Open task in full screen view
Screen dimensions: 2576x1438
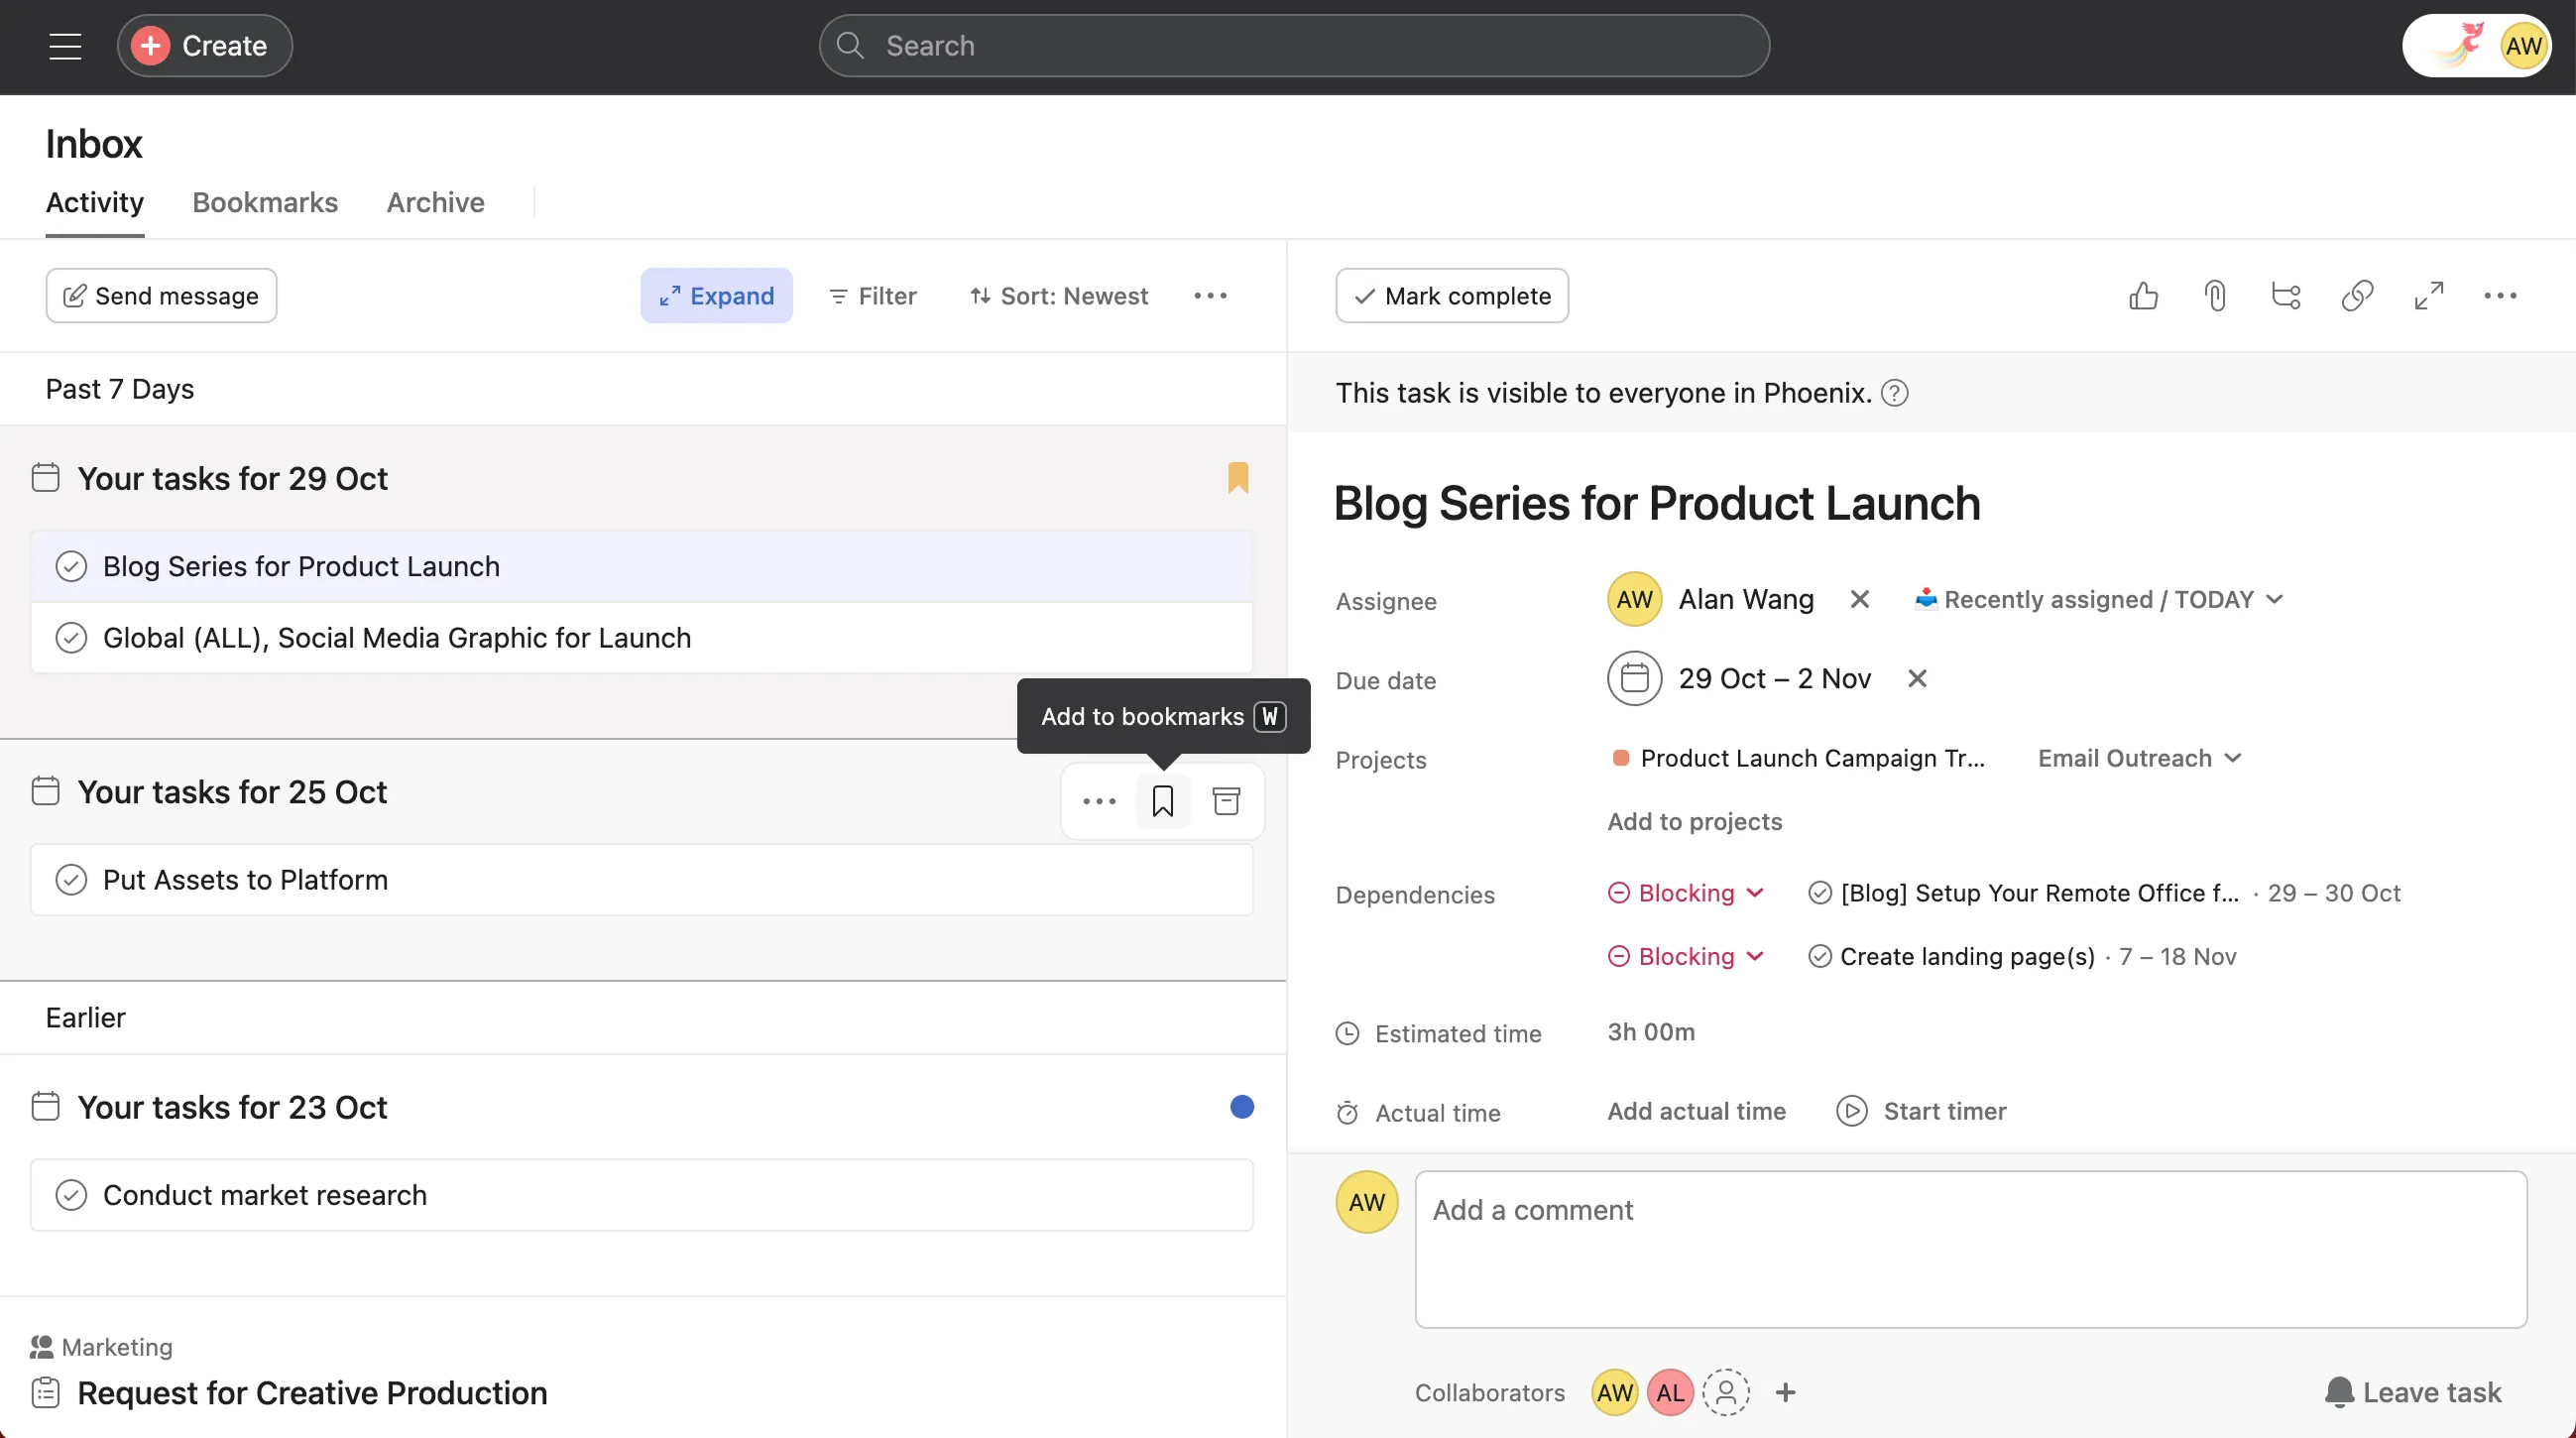click(x=2429, y=296)
